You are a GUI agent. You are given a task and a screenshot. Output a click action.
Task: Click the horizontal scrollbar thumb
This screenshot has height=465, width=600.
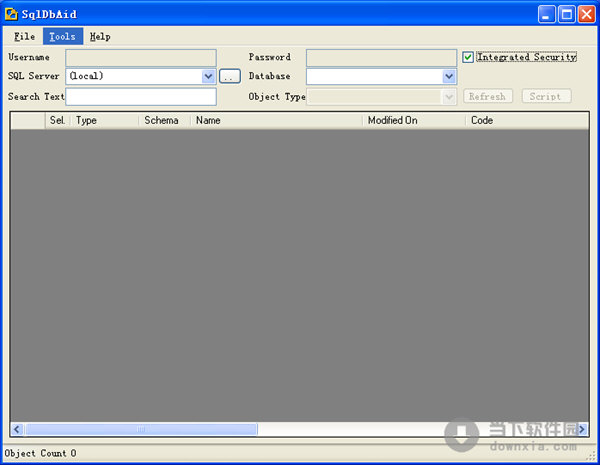(x=141, y=429)
